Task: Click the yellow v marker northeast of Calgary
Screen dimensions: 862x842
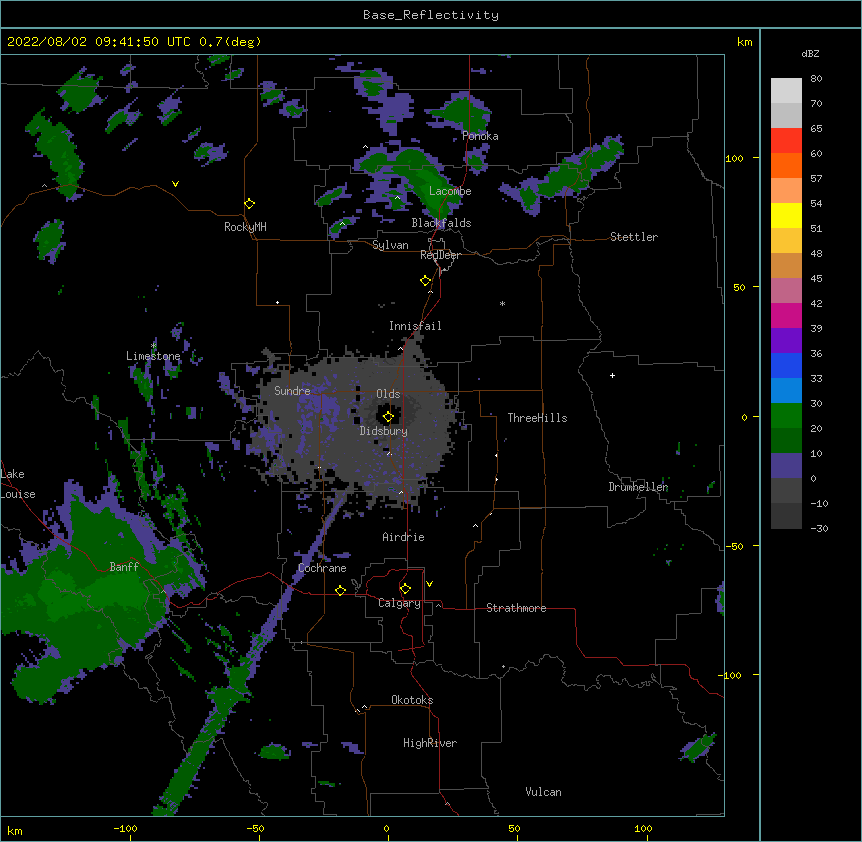Action: (x=429, y=584)
